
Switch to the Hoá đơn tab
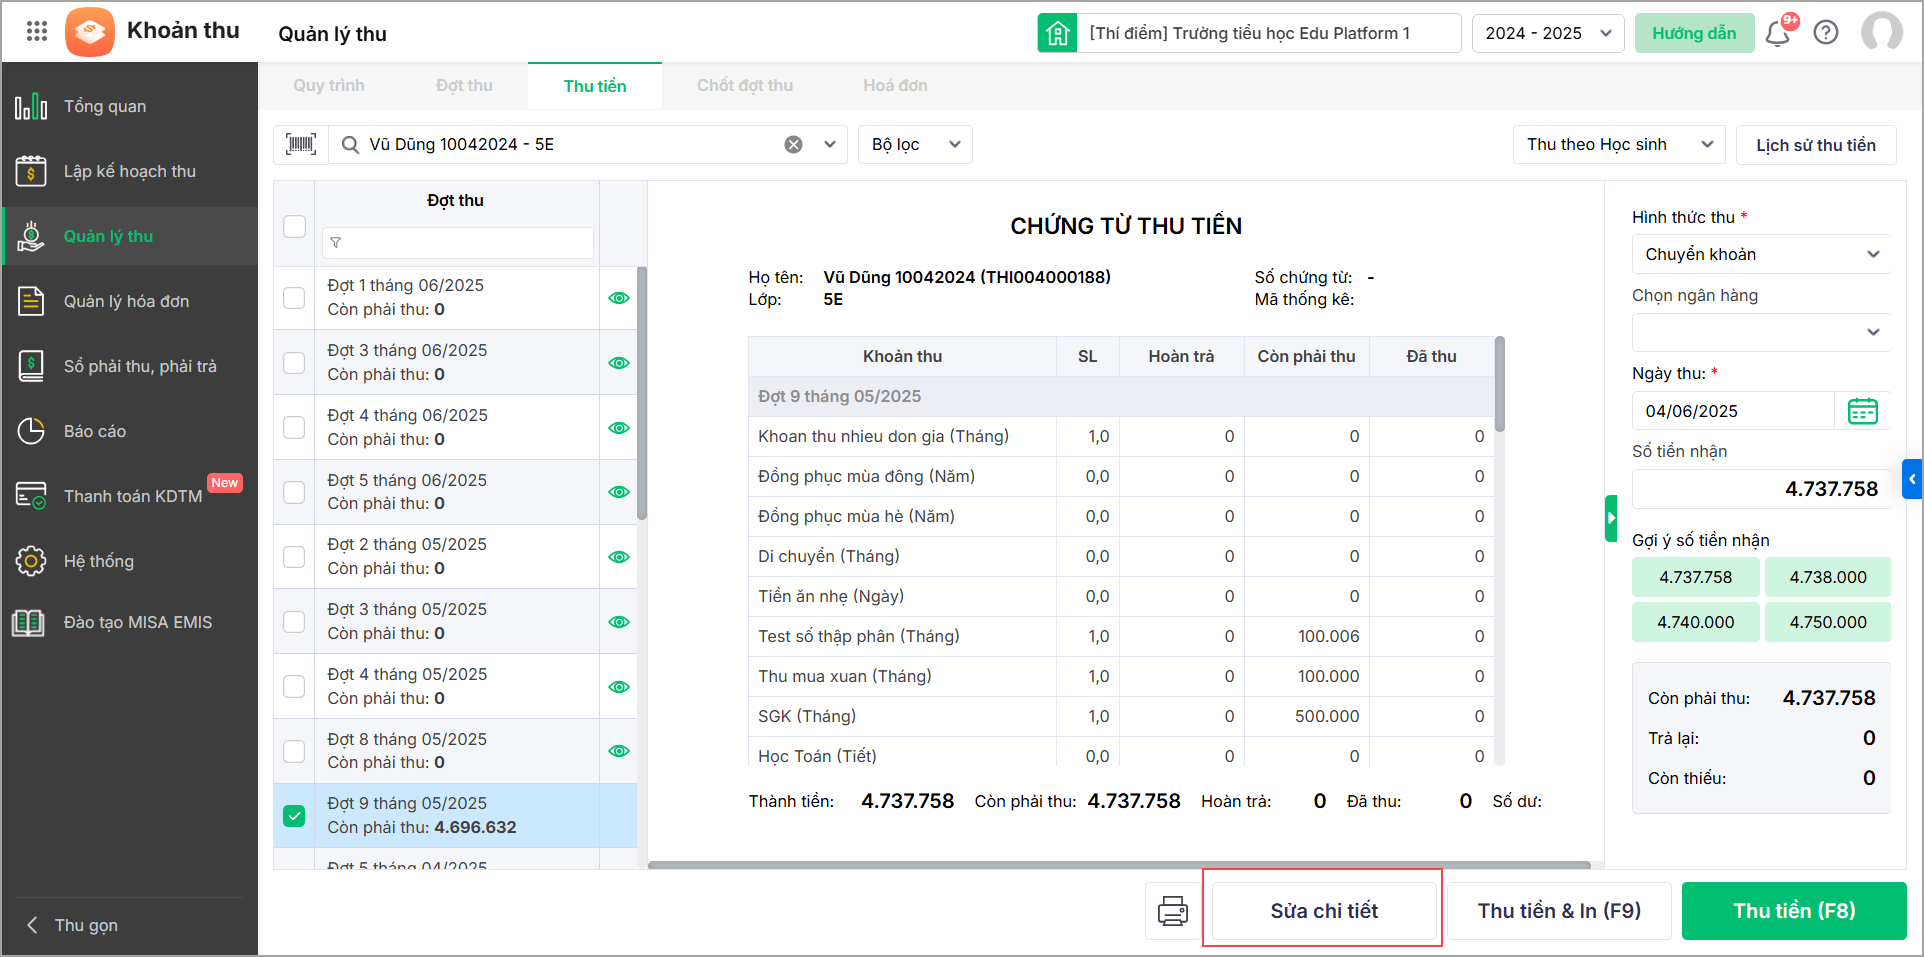tap(895, 86)
